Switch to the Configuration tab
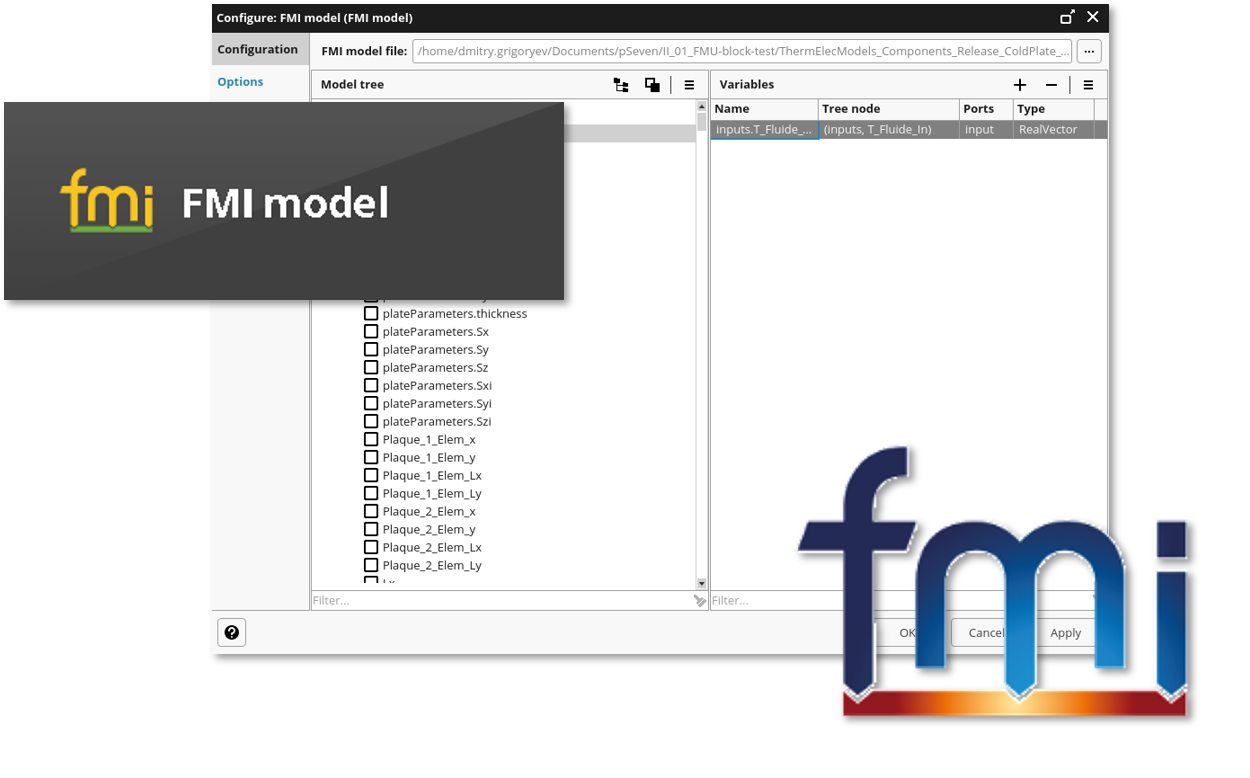The height and width of the screenshot is (778, 1250). click(x=258, y=49)
